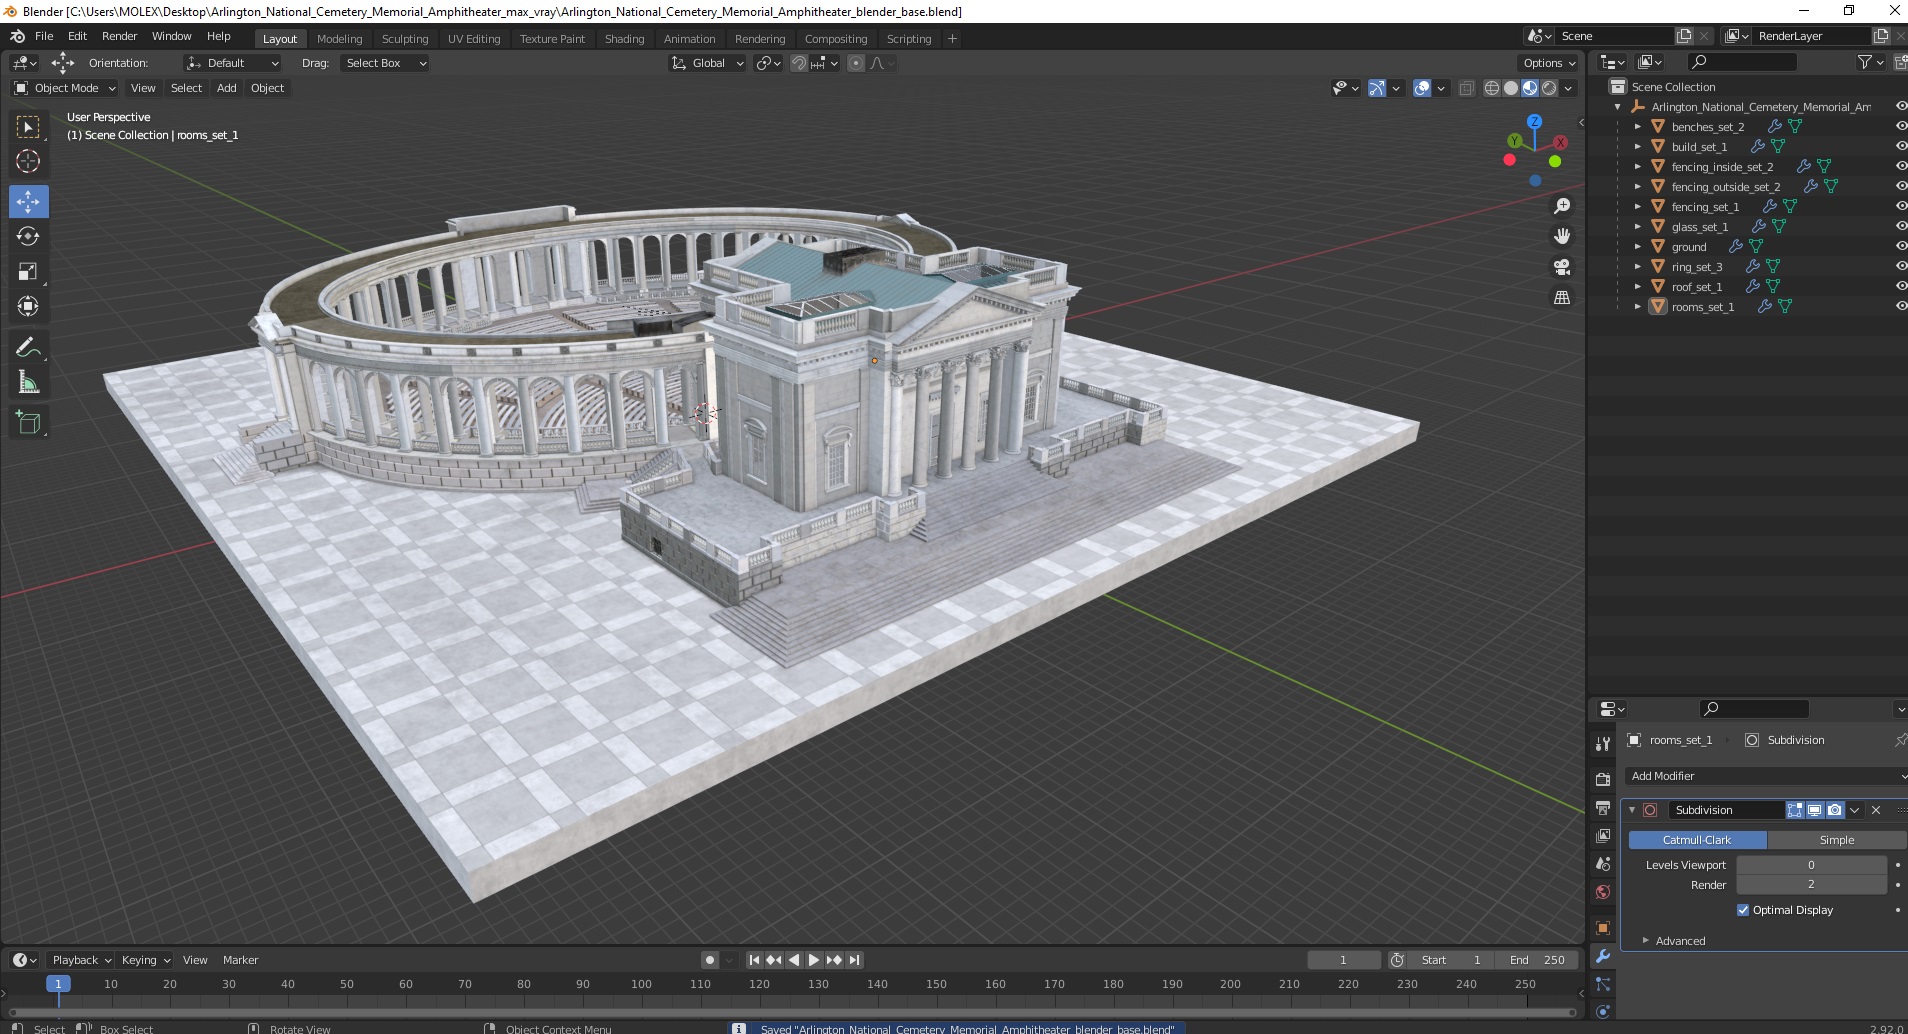Toggle Subdivision modifier render camera icon
The width and height of the screenshot is (1908, 1034).
coord(1834,810)
